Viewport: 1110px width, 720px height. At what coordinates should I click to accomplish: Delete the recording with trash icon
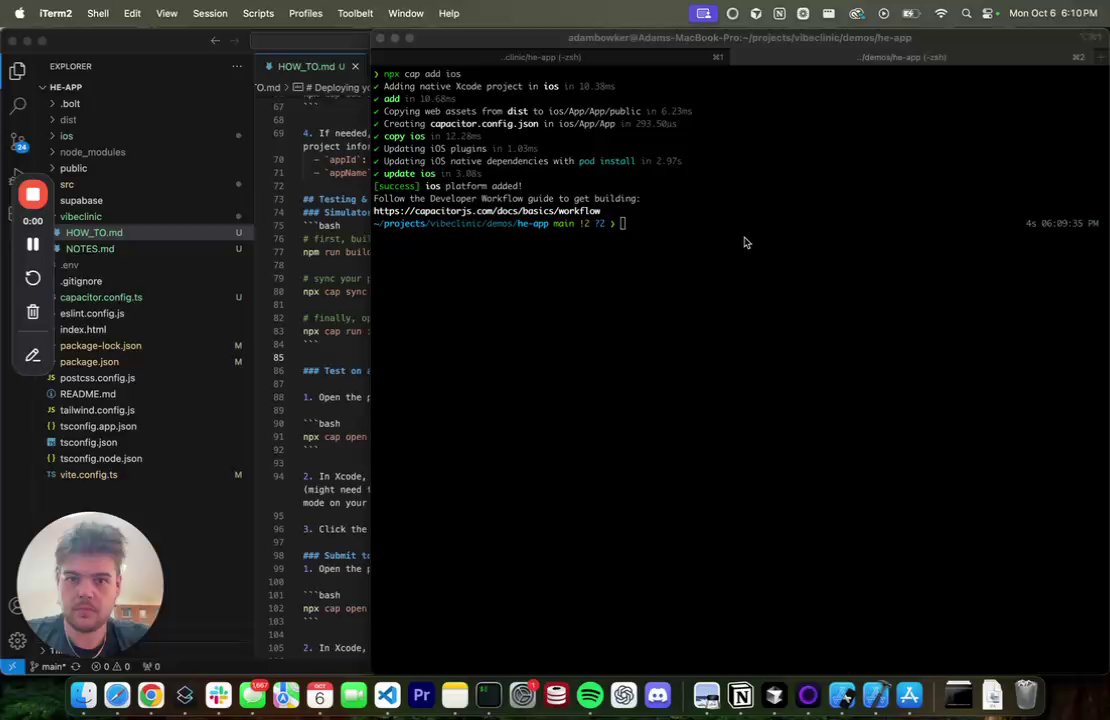coord(33,312)
